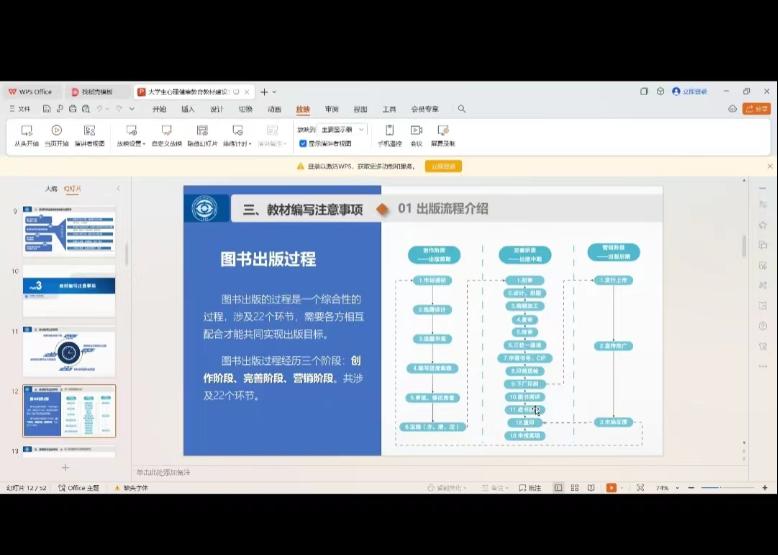Switch to 大纲 outline pane tab
This screenshot has width=778, height=555.
[51, 188]
